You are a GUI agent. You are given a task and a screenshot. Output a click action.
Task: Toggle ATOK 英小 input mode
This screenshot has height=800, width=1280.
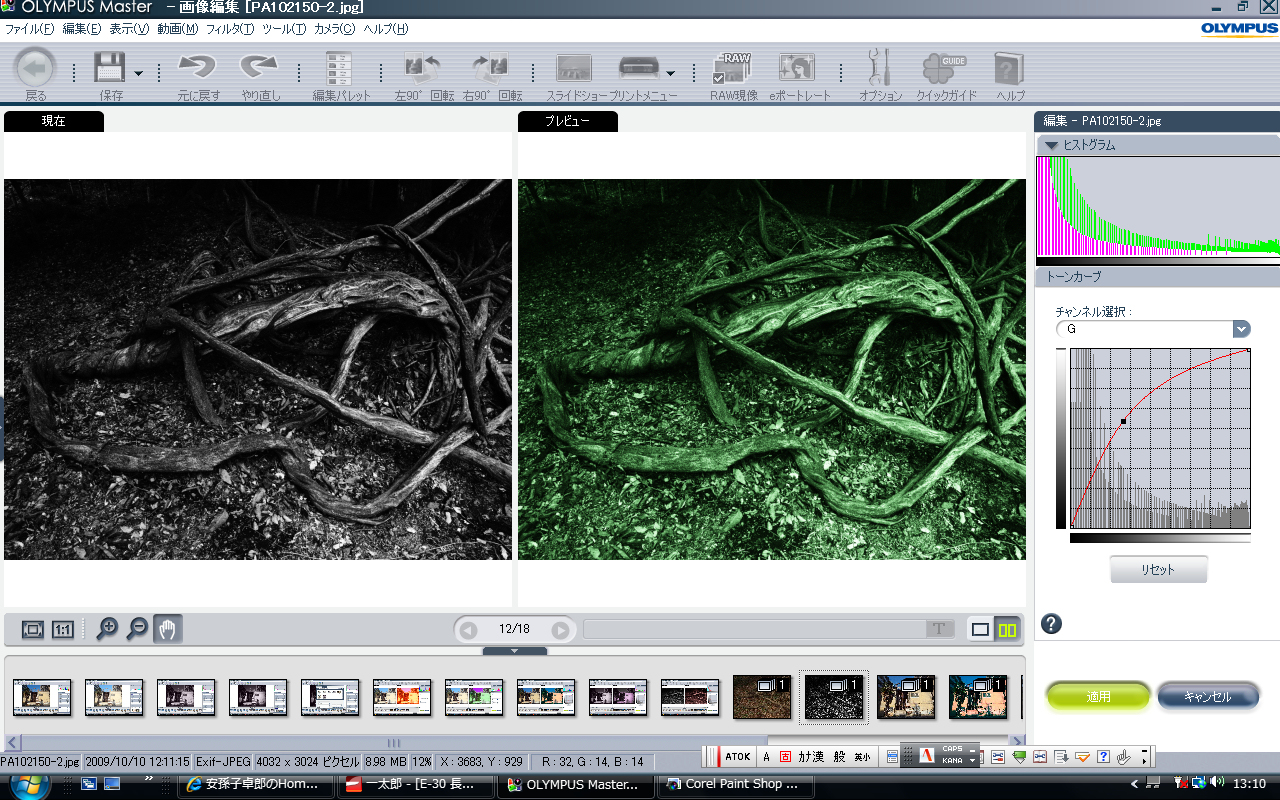click(x=861, y=757)
